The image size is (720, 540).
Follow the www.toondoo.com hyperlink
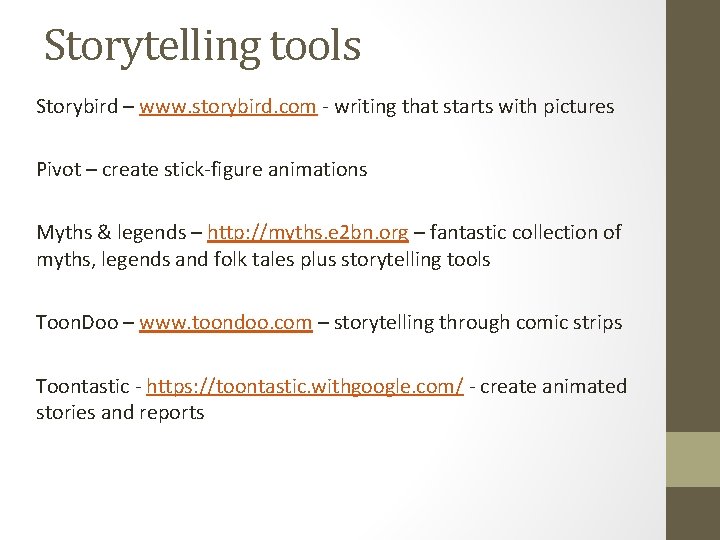pos(225,322)
